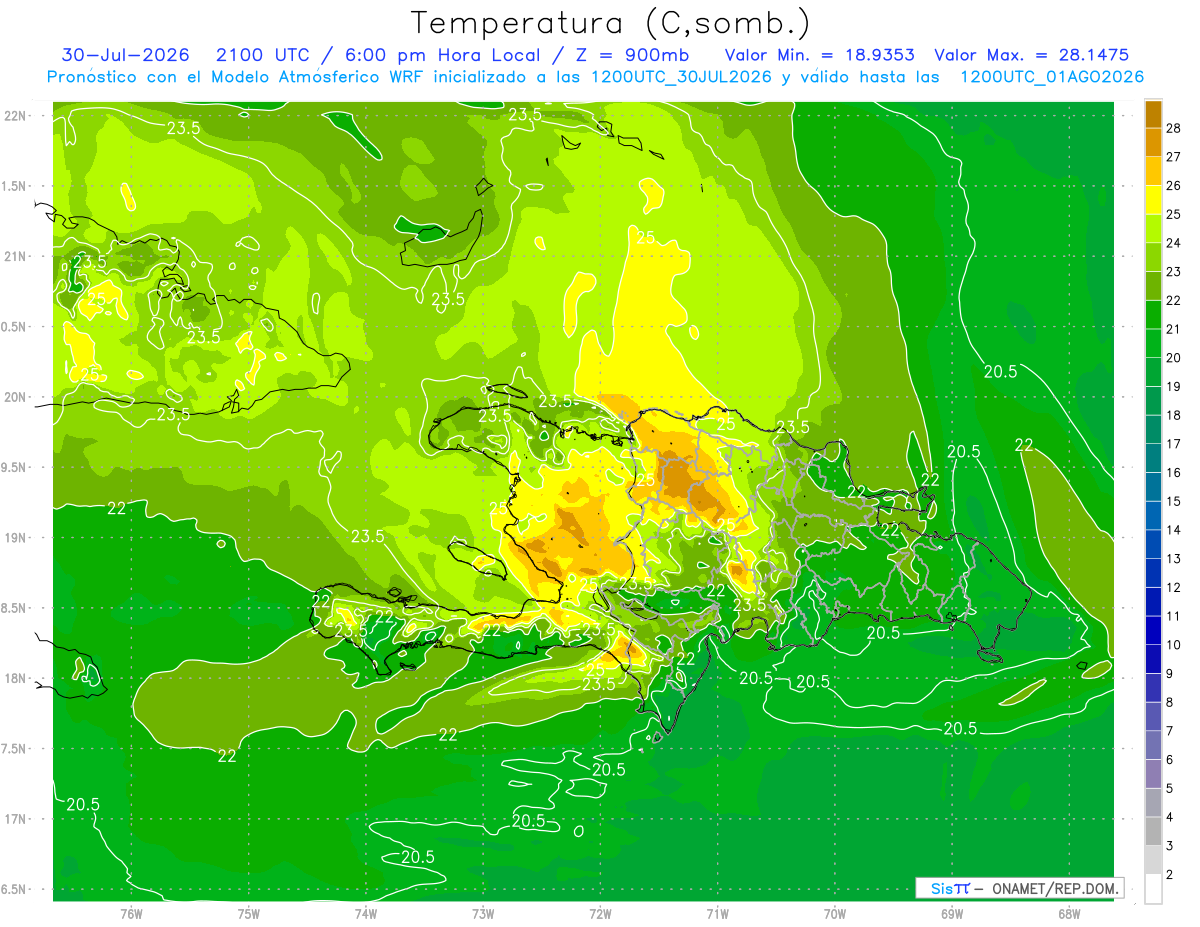Click the '18N' latitude axis label

pyautogui.click(x=15, y=679)
